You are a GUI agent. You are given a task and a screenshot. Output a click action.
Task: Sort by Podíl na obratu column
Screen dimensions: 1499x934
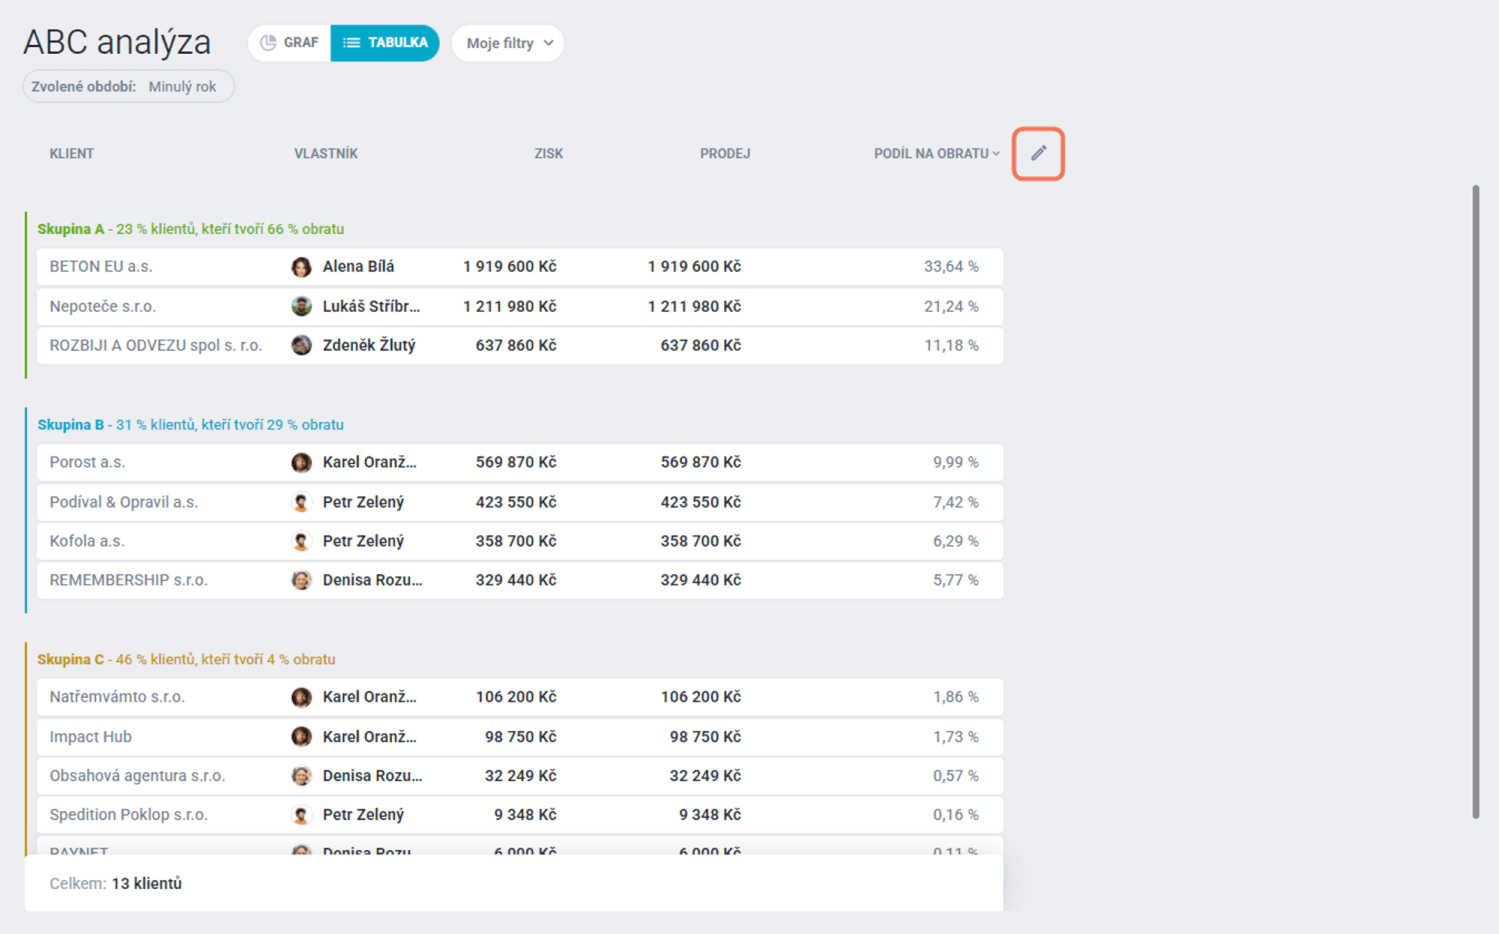click(935, 154)
